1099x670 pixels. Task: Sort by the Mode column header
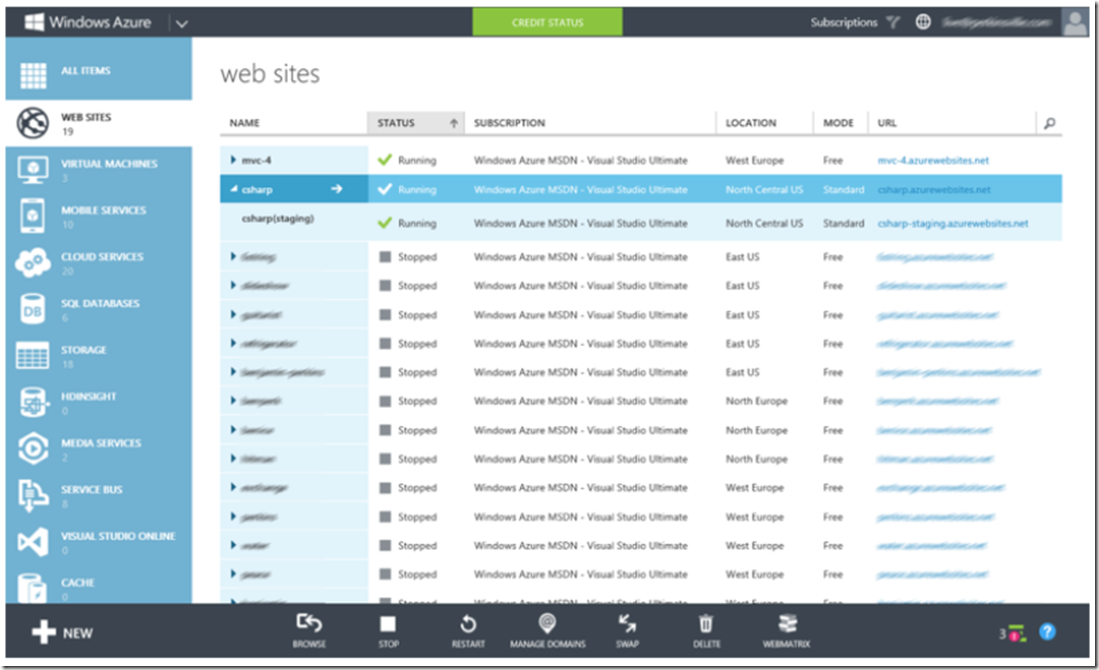[x=838, y=123]
